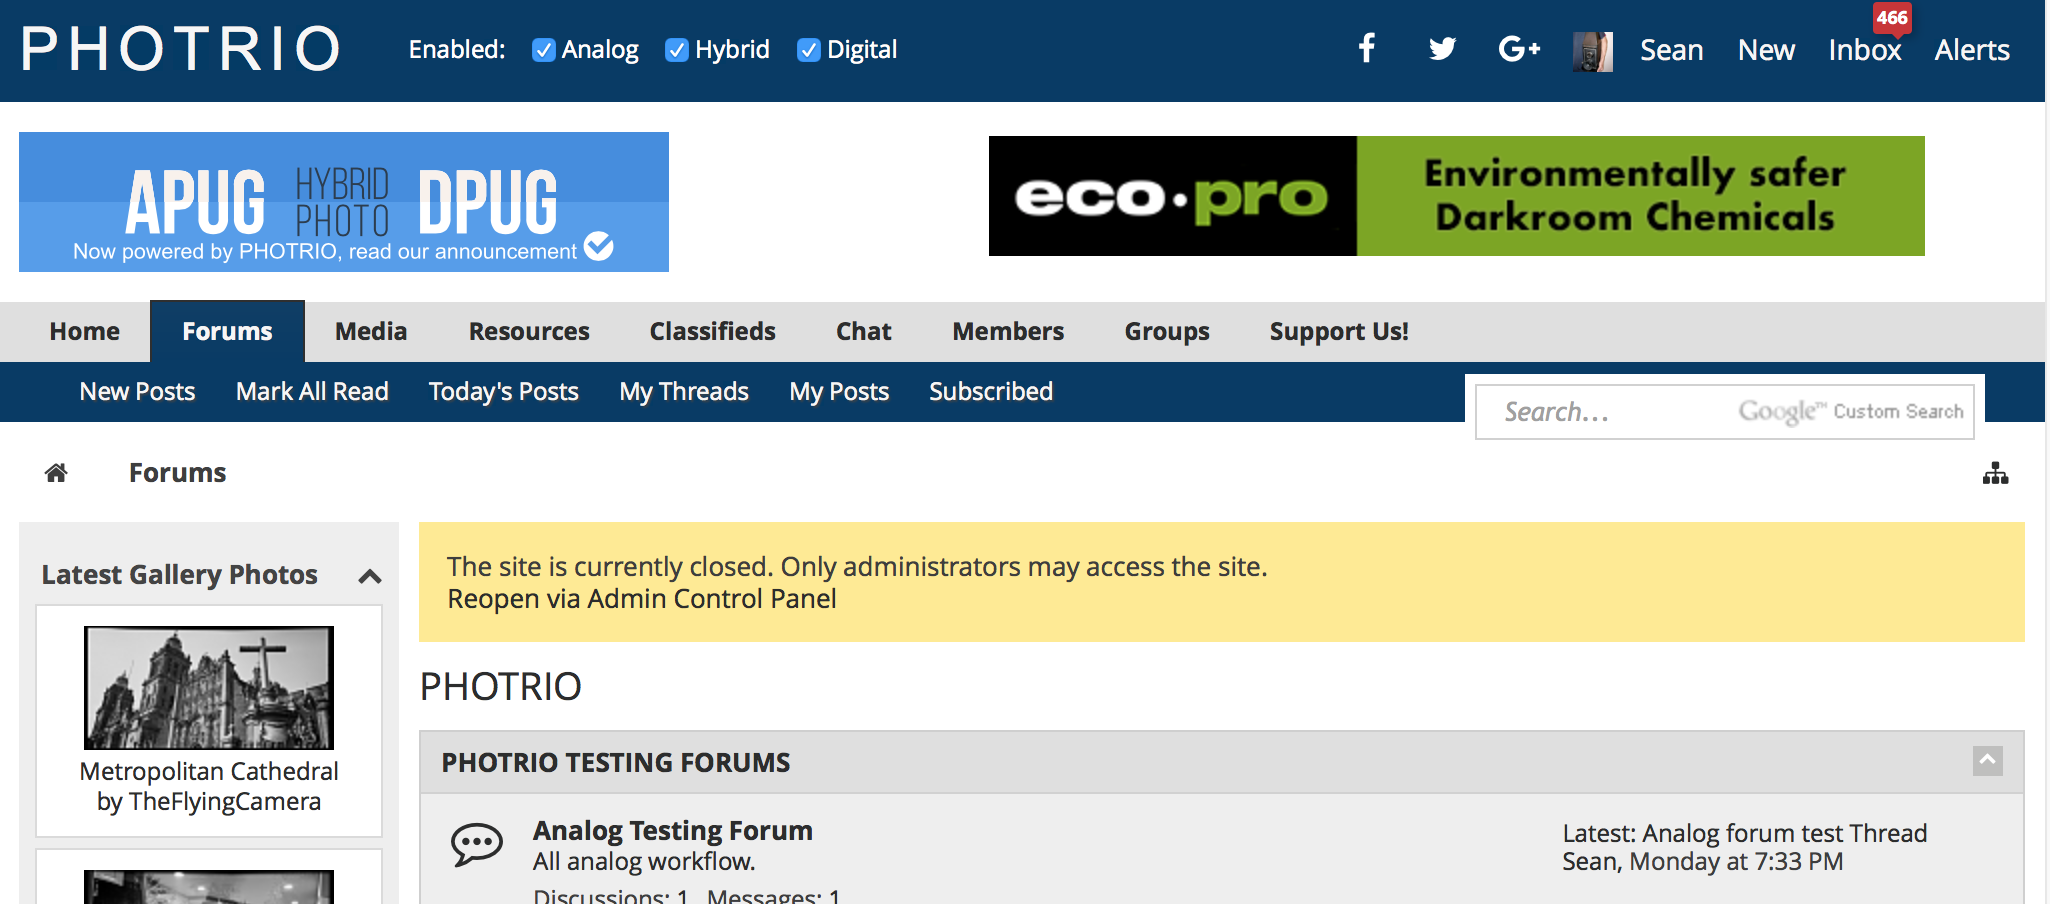The width and height of the screenshot is (2050, 904).
Task: Open the PHOTRIO TESTING FORUMS category title
Action: coord(616,762)
